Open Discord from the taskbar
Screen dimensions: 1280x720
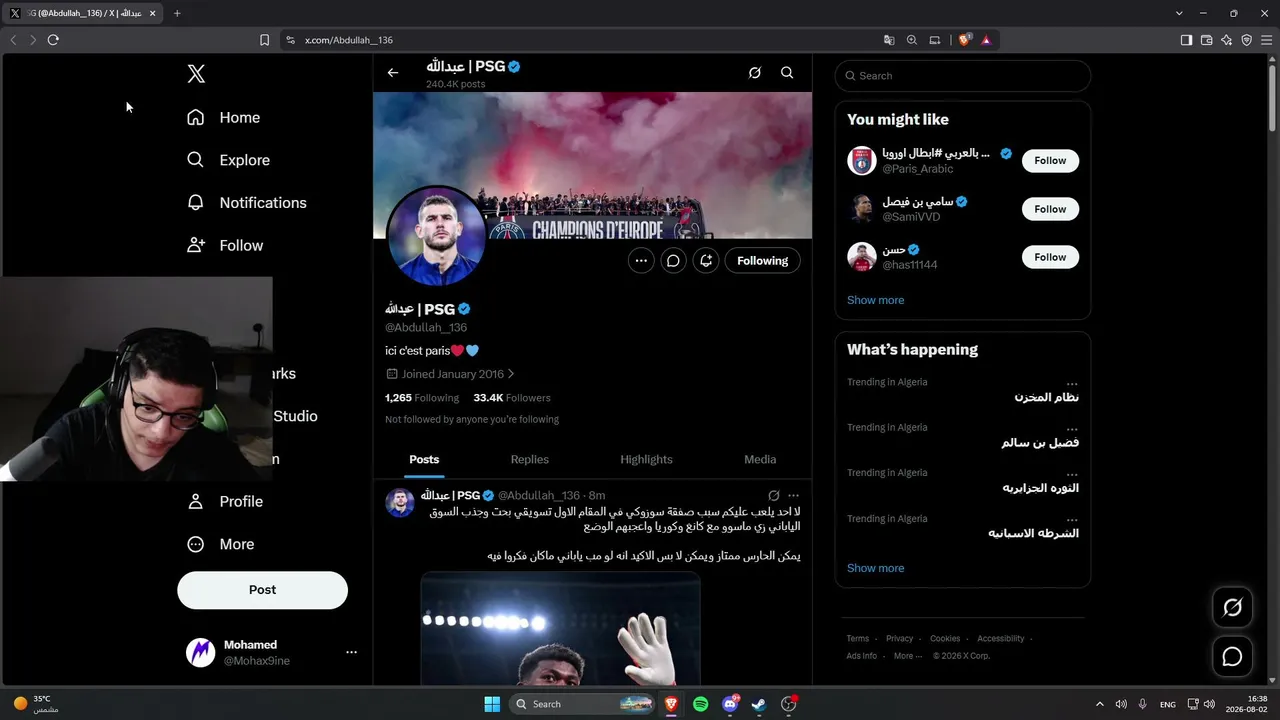730,704
